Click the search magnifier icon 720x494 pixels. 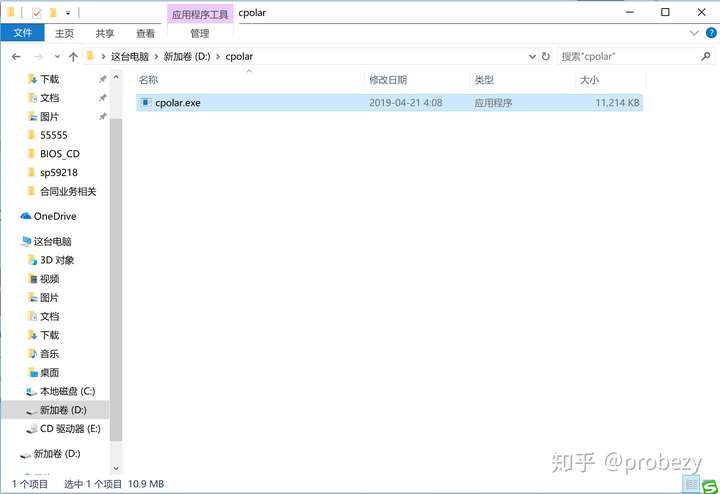click(x=706, y=56)
